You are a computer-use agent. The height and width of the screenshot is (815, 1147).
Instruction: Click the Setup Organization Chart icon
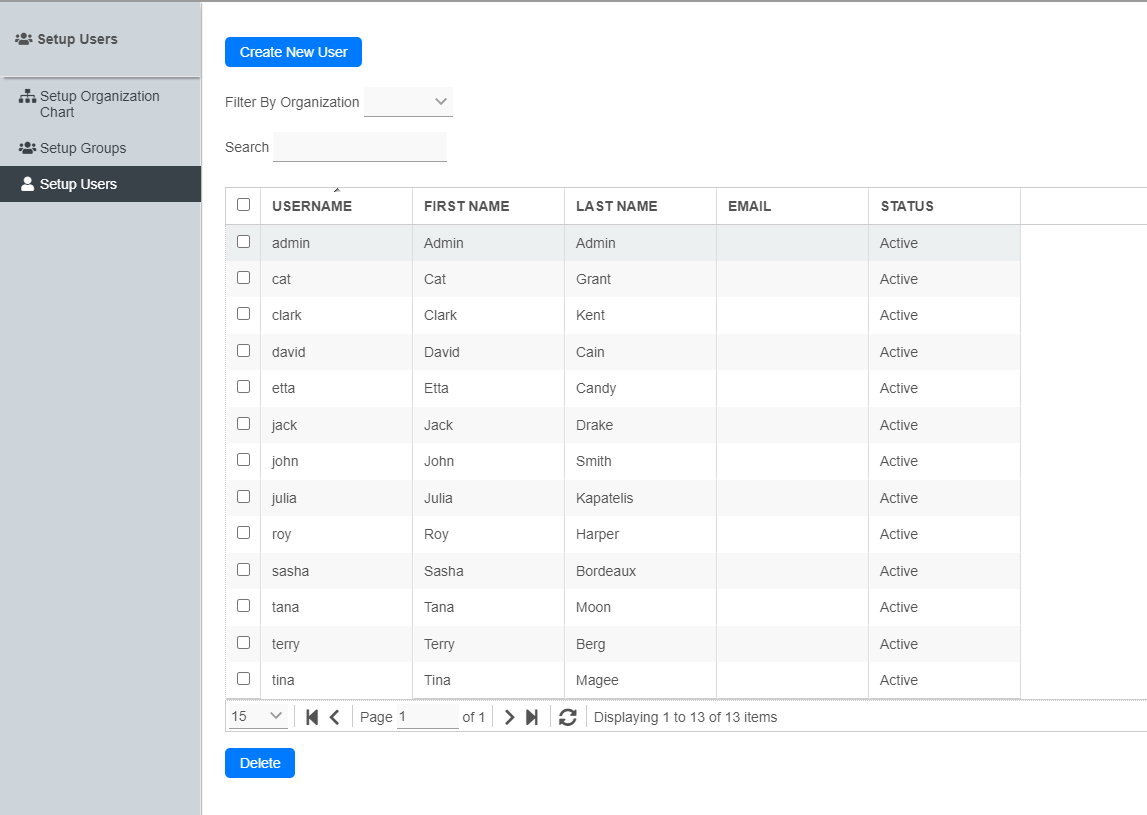[27, 96]
